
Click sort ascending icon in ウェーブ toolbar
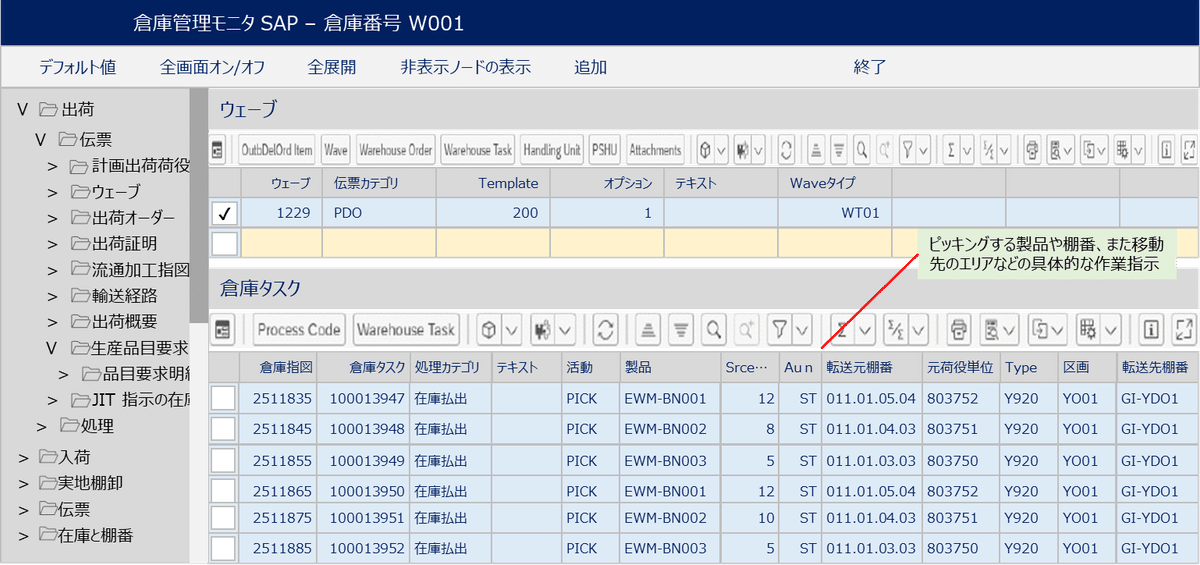coord(816,150)
